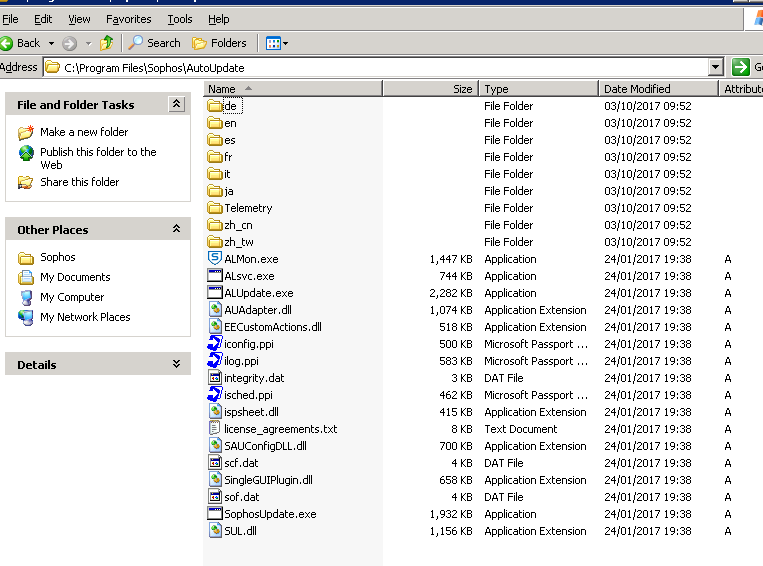Open the Search toolbar button
The image size is (763, 566).
pyautogui.click(x=154, y=43)
